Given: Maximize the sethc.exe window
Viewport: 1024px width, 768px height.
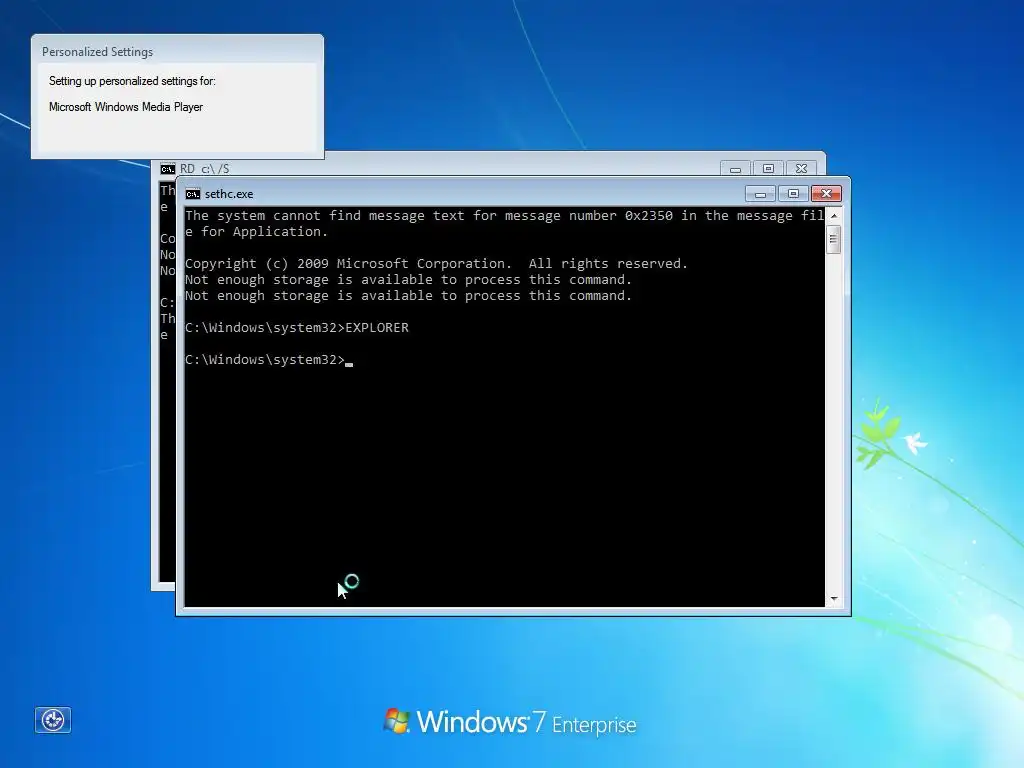Looking at the screenshot, I should [x=793, y=193].
